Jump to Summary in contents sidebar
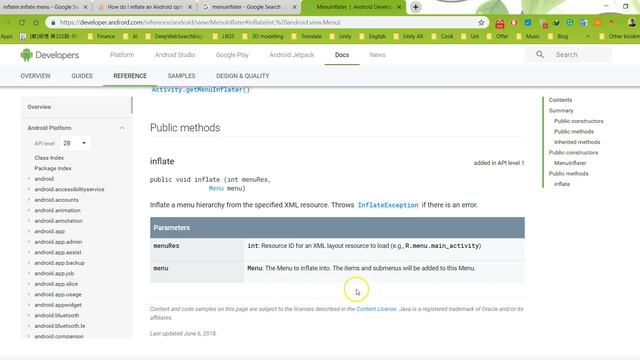This screenshot has width=640, height=360. [561, 111]
